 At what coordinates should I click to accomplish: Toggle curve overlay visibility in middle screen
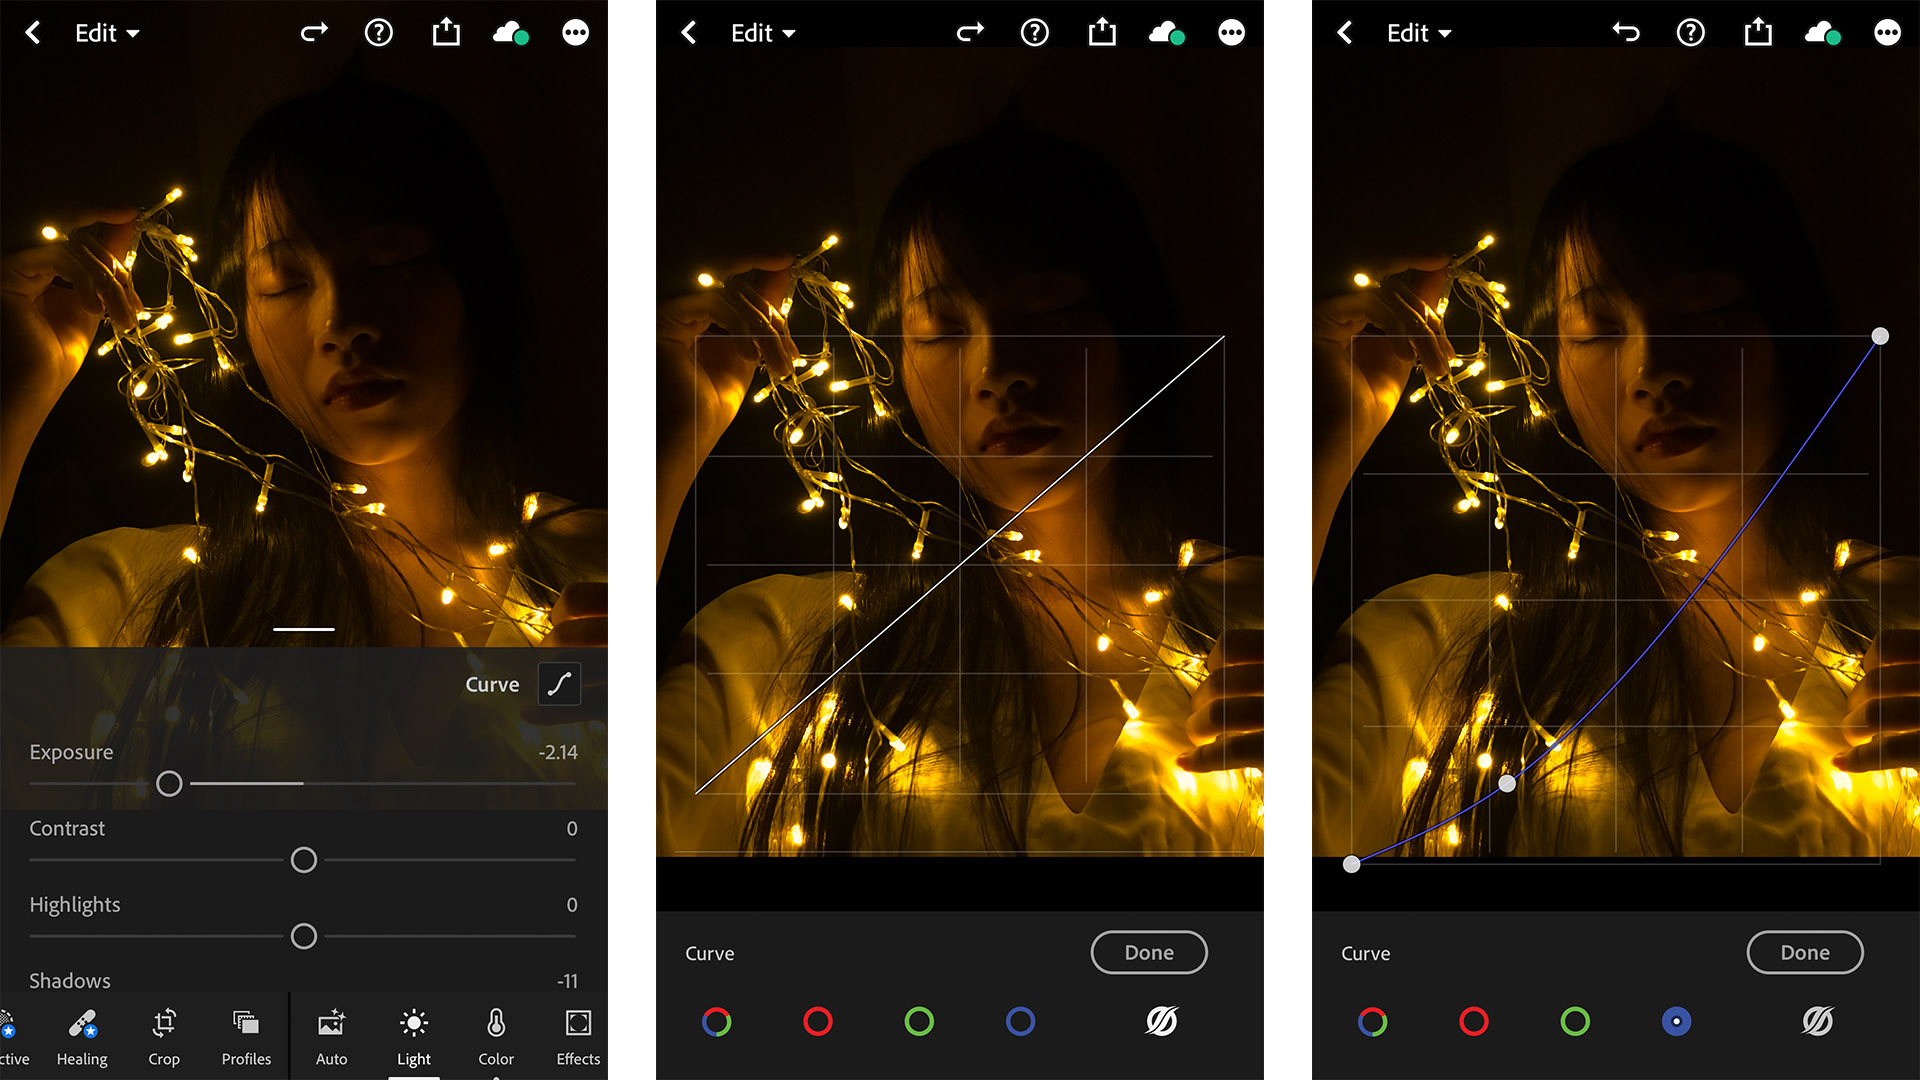click(x=1161, y=1021)
